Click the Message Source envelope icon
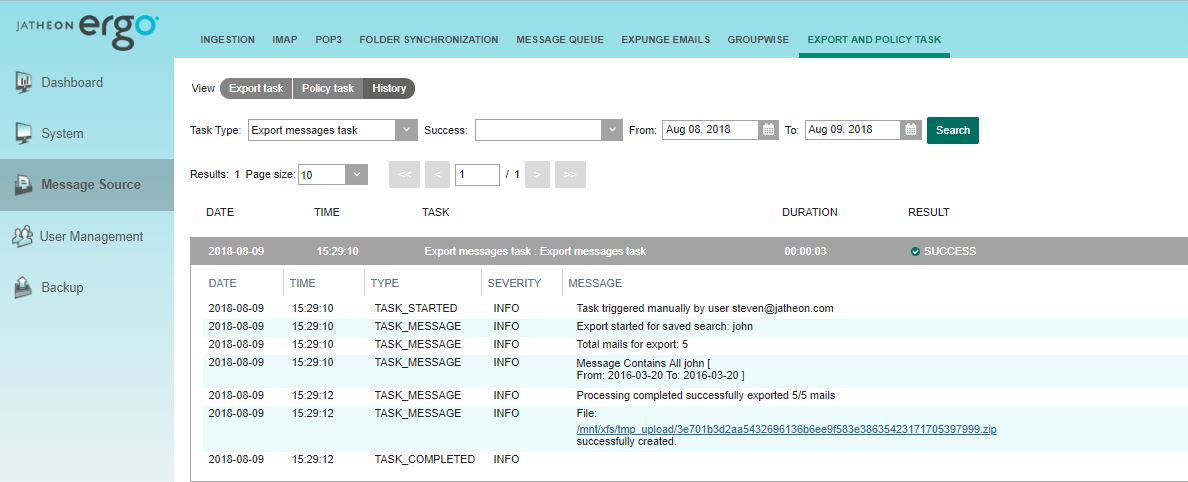The image size is (1188, 482). (23, 184)
